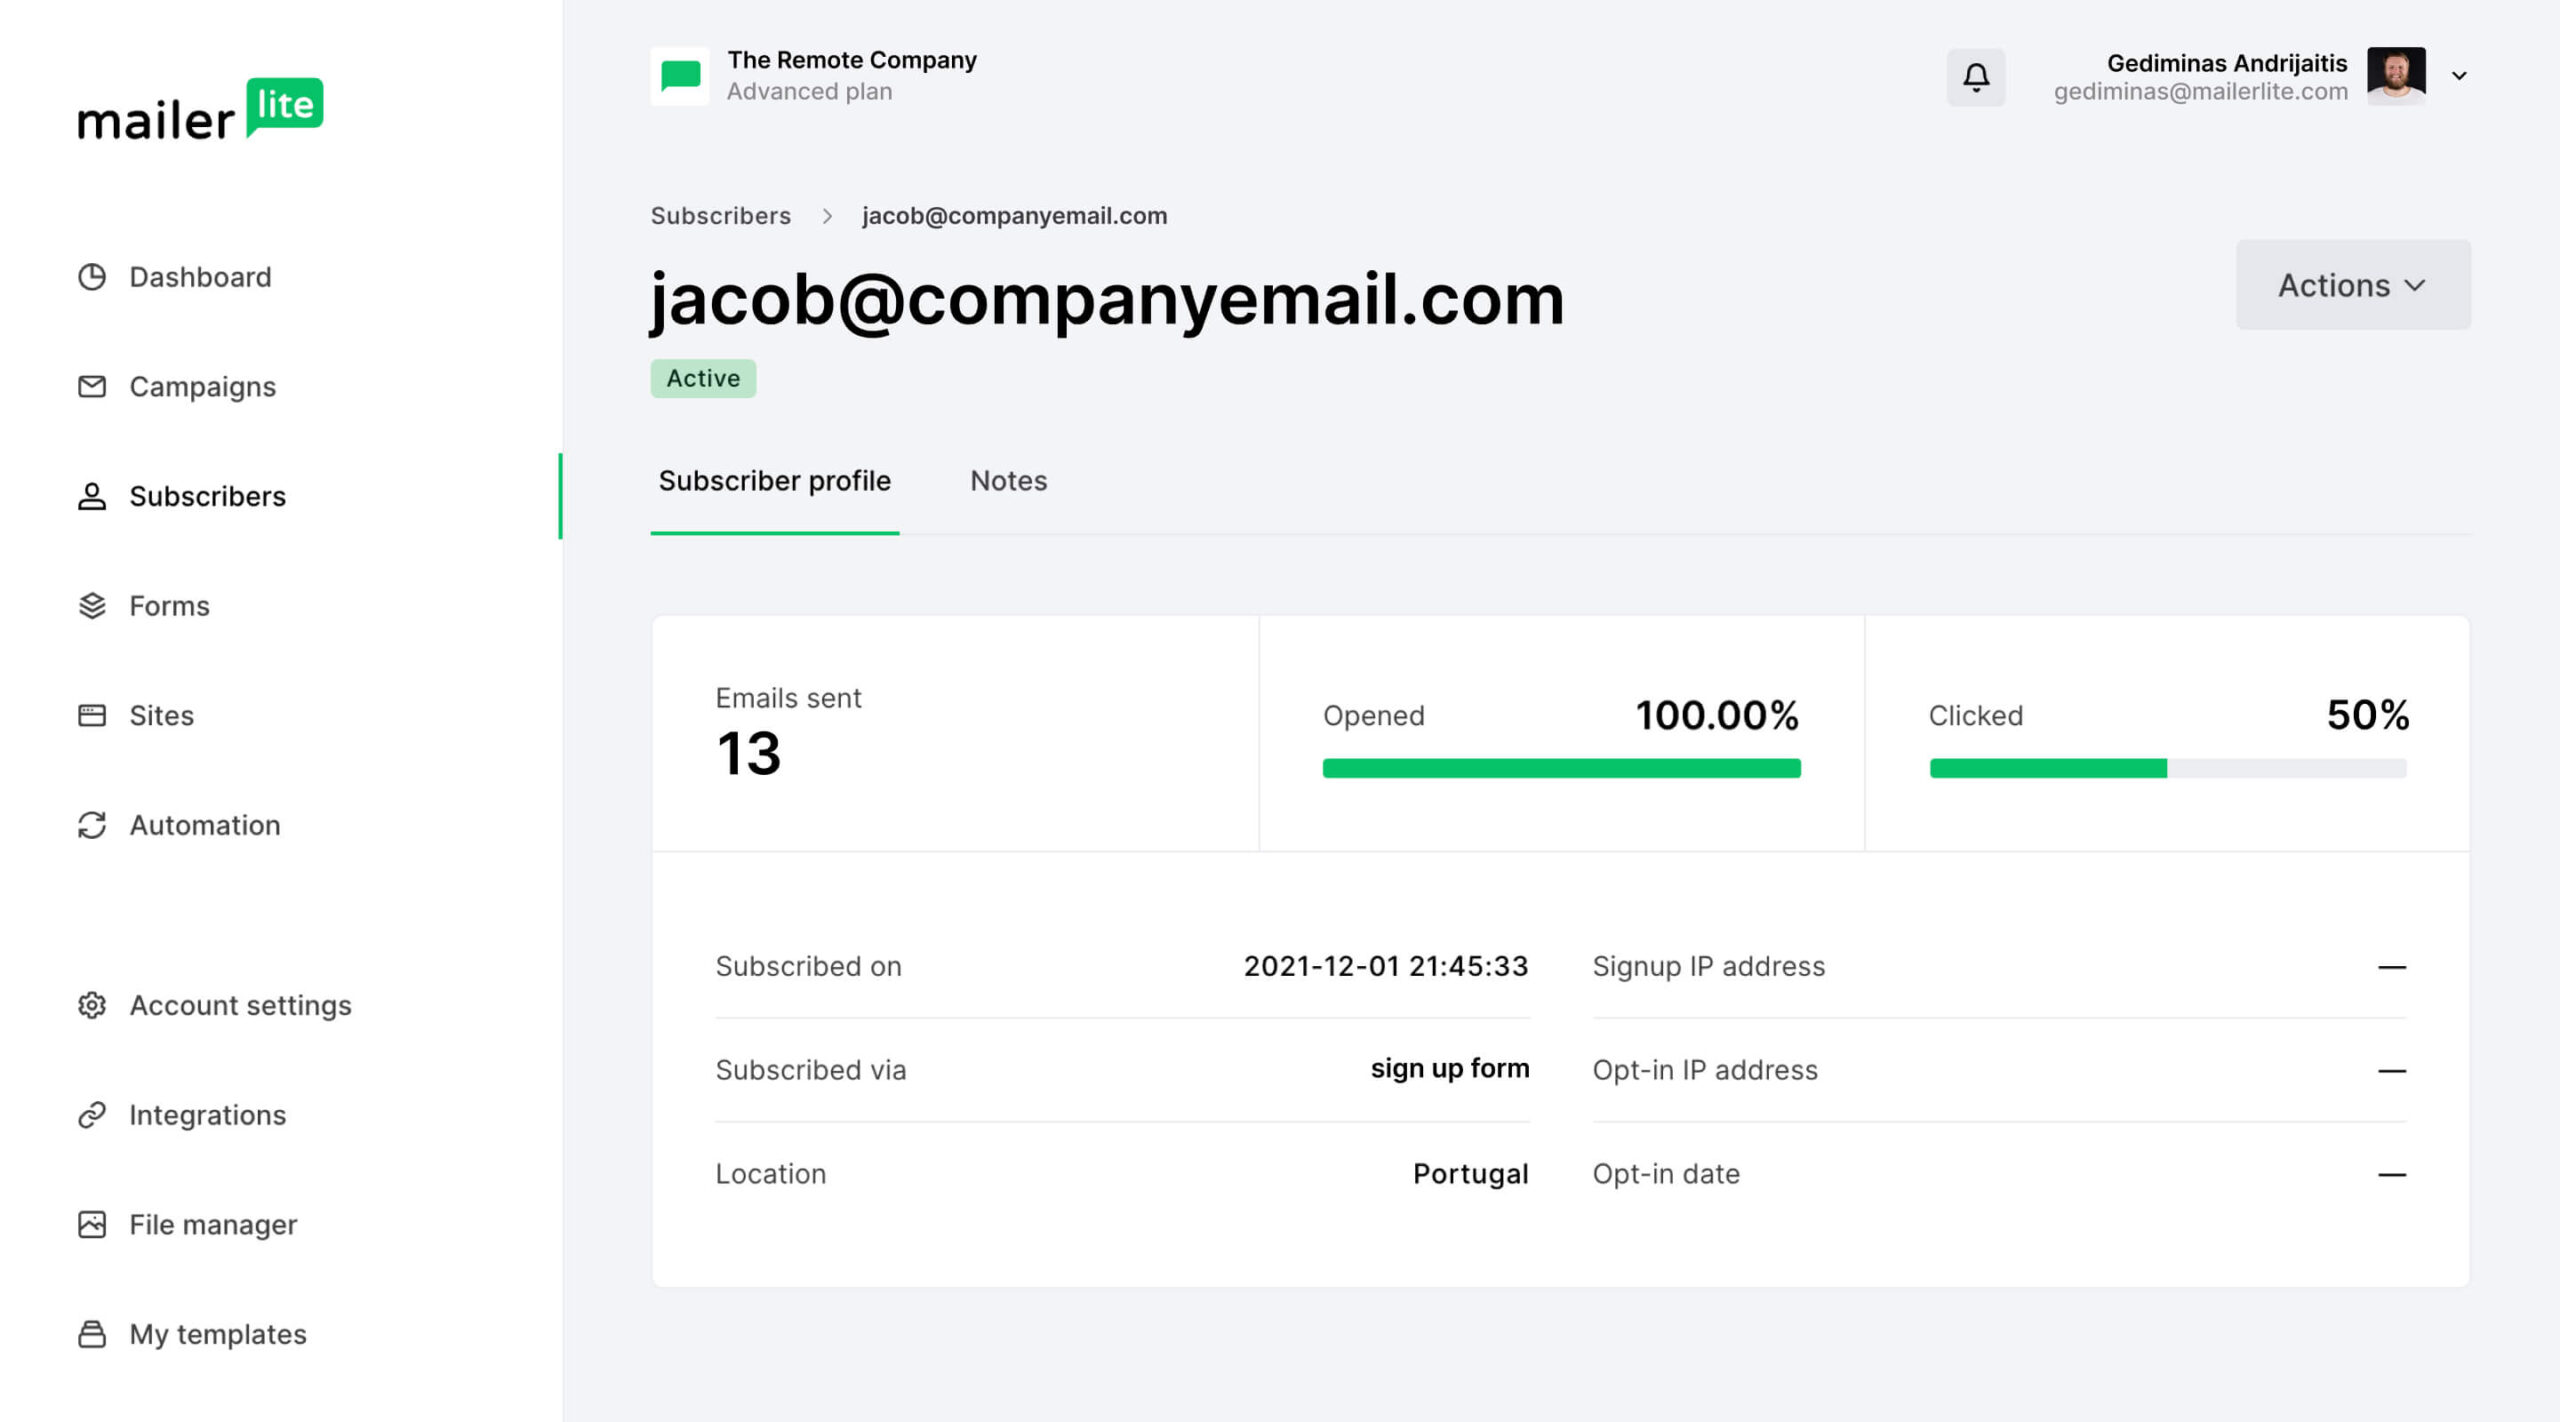Click the Campaigns icon in sidebar
Image resolution: width=2560 pixels, height=1422 pixels.
tap(89, 385)
